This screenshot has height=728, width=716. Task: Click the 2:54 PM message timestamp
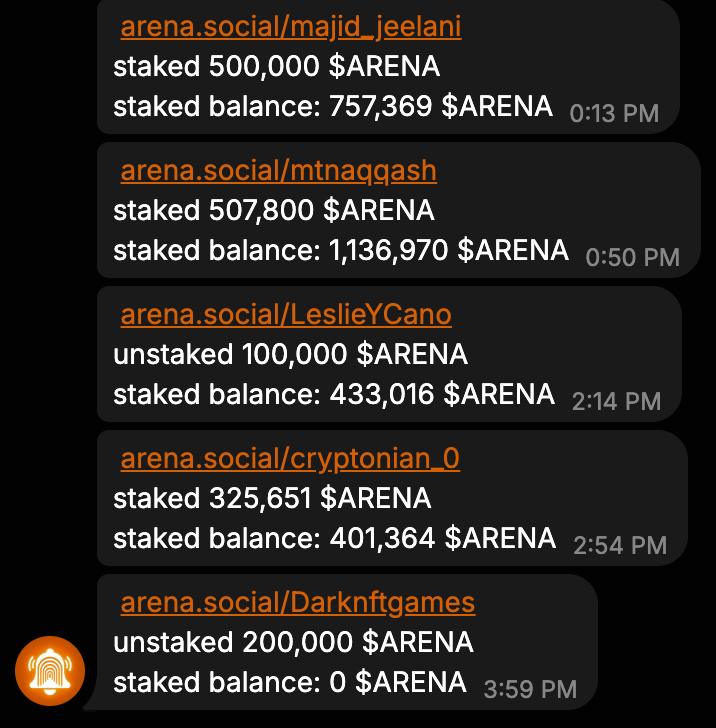[x=619, y=545]
